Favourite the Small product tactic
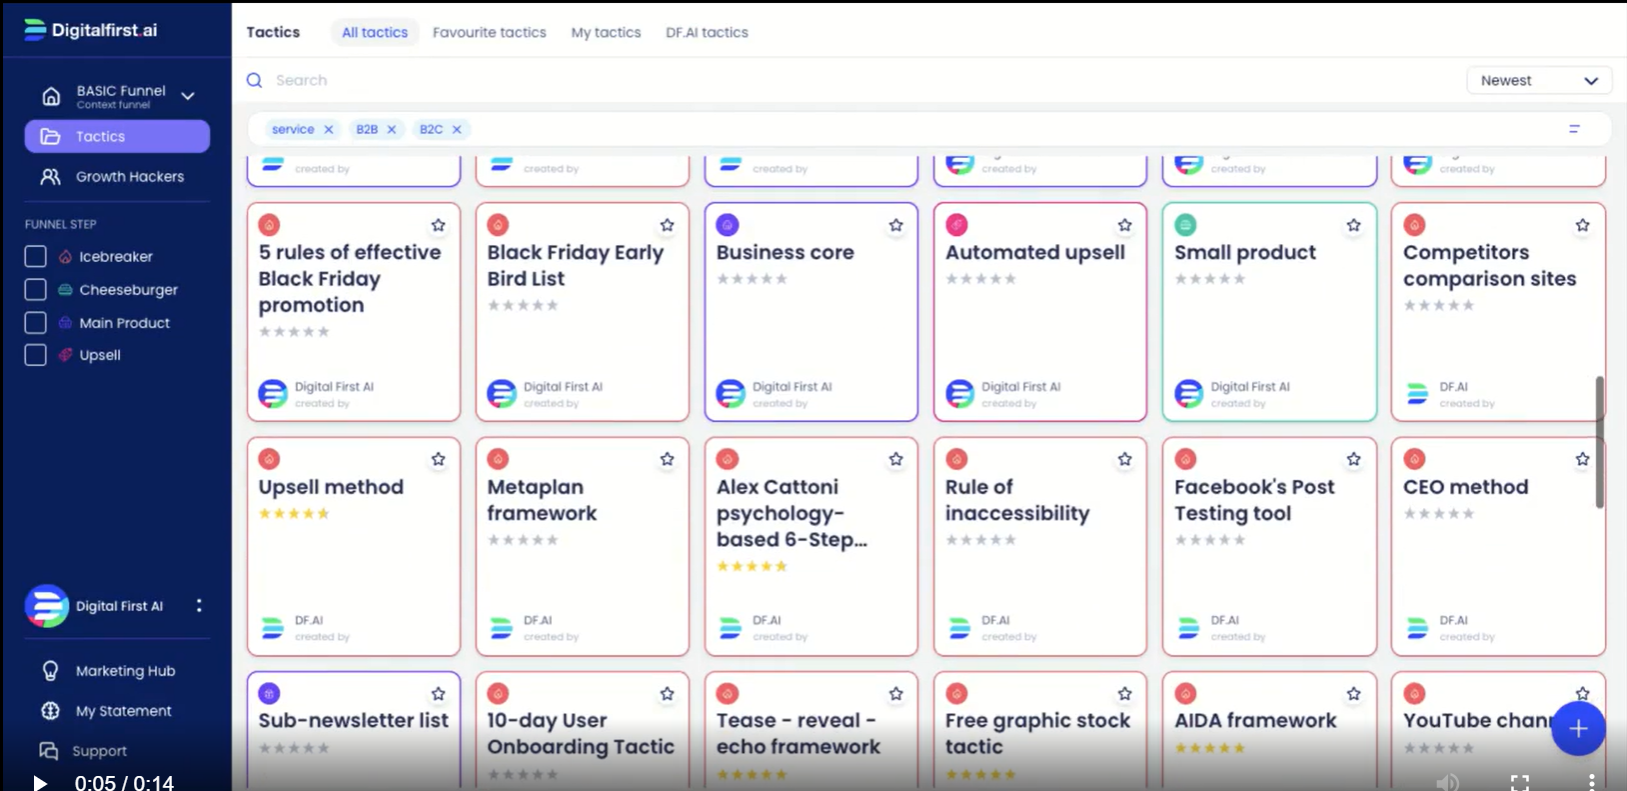 point(1354,225)
